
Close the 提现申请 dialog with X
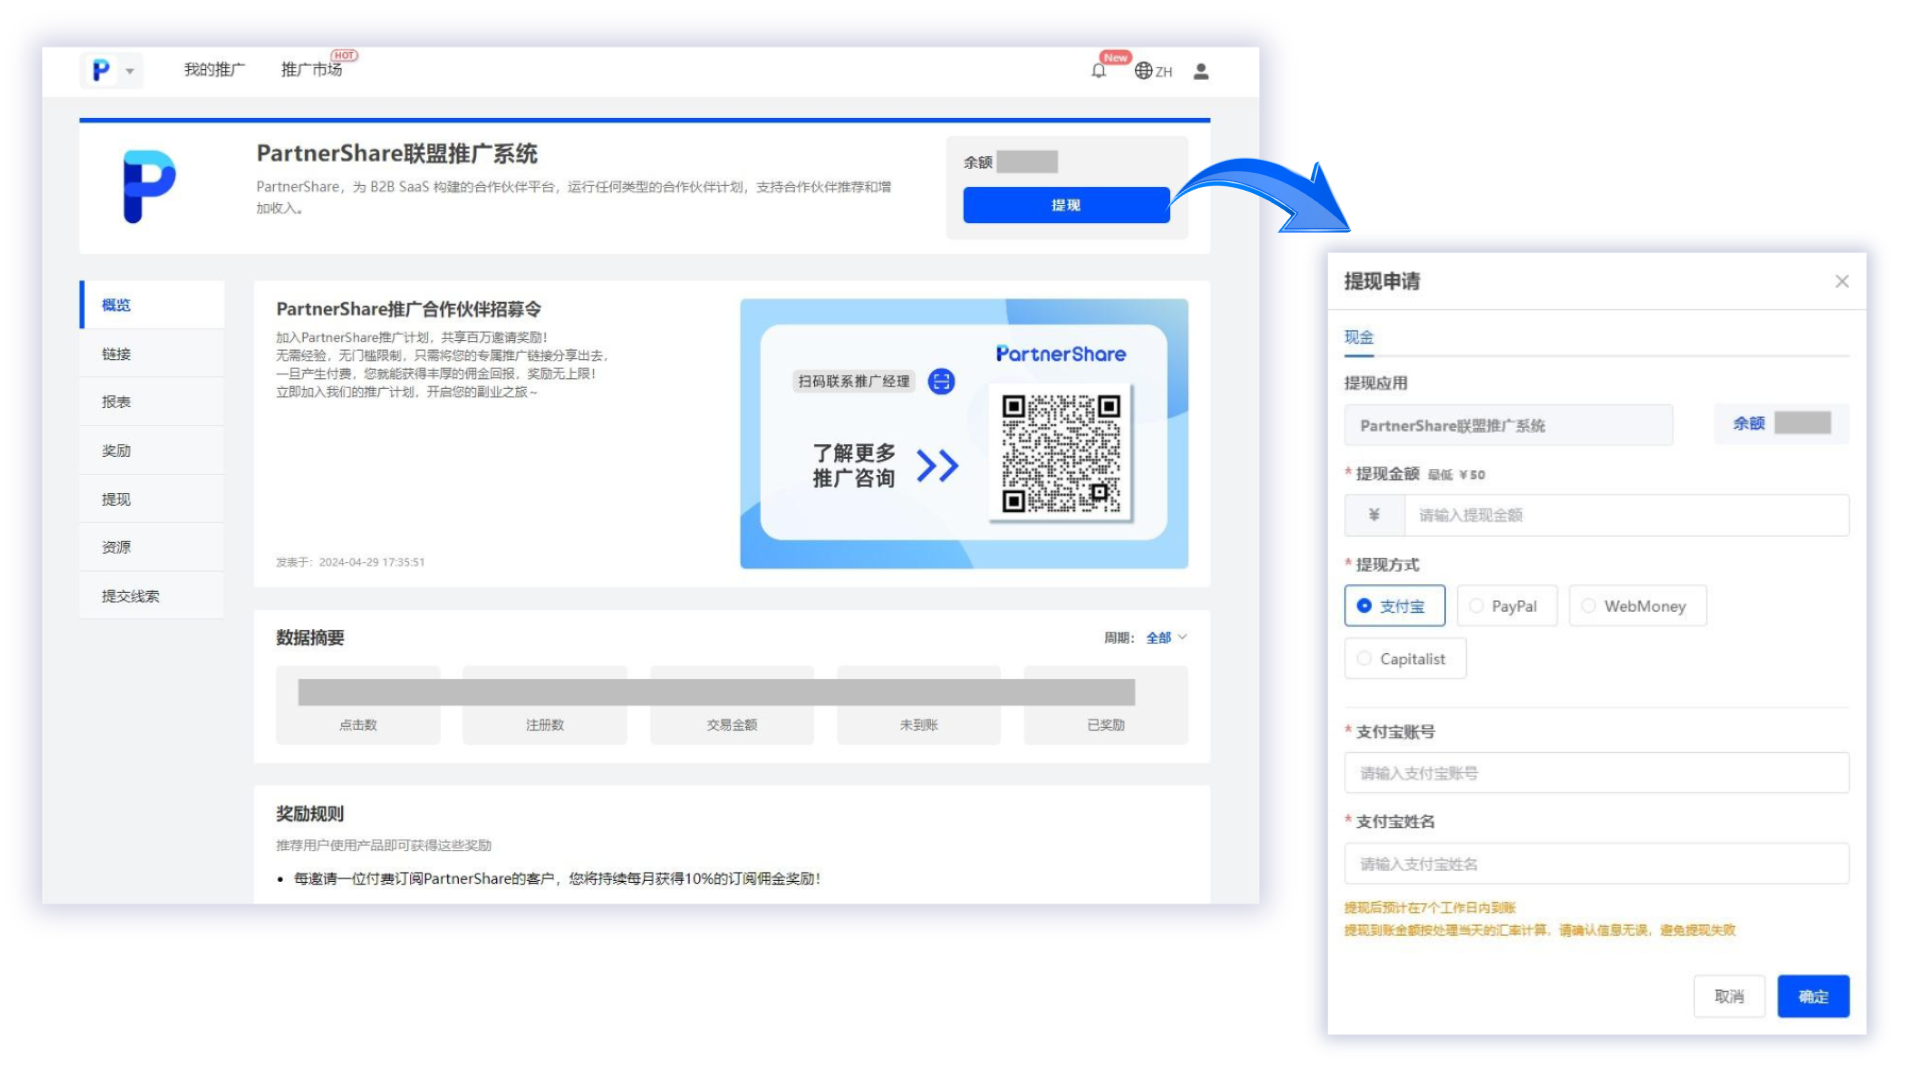[x=1841, y=282]
